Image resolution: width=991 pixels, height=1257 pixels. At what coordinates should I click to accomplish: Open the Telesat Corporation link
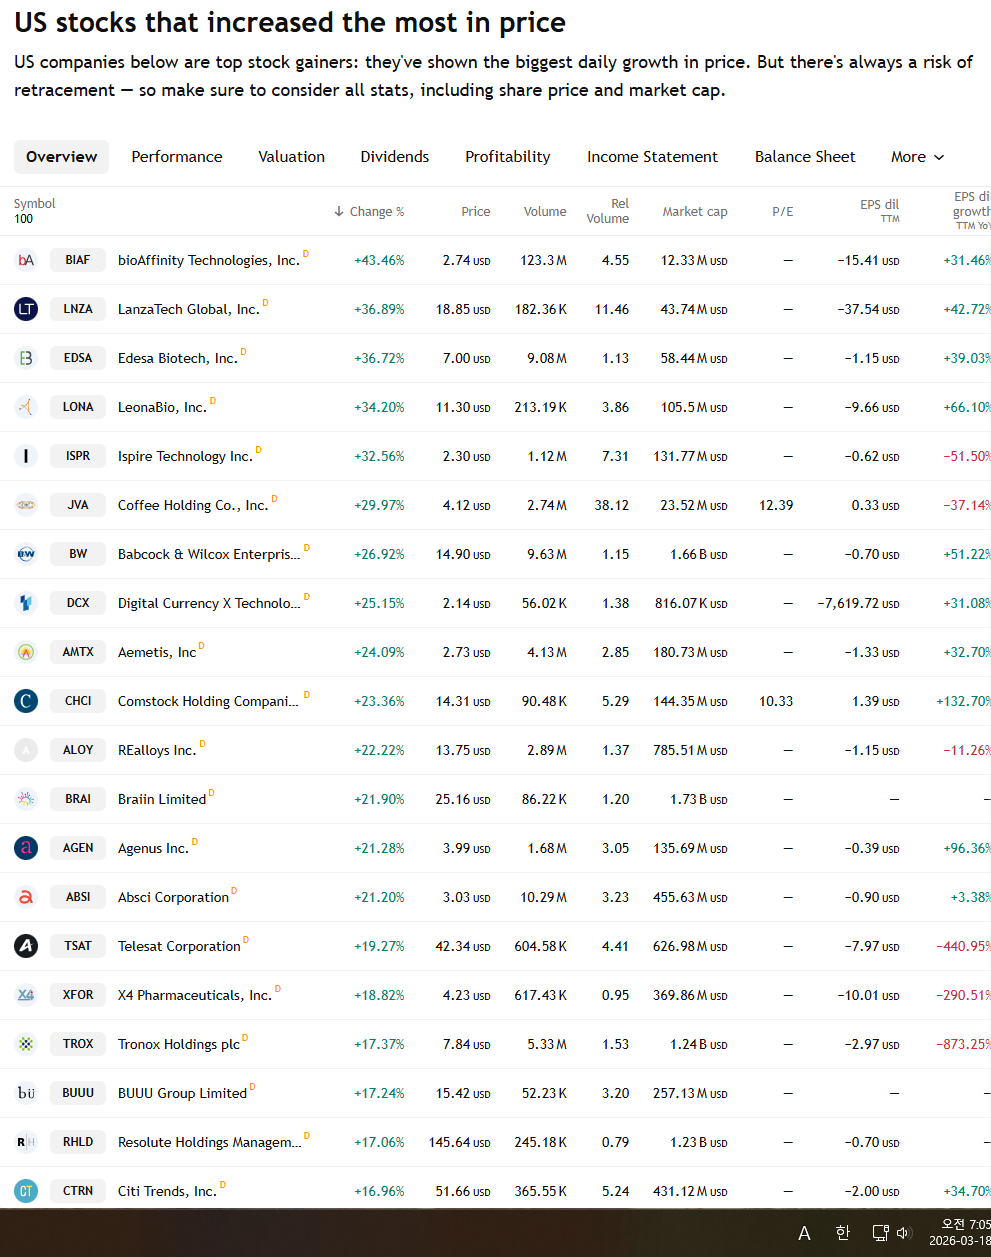179,946
